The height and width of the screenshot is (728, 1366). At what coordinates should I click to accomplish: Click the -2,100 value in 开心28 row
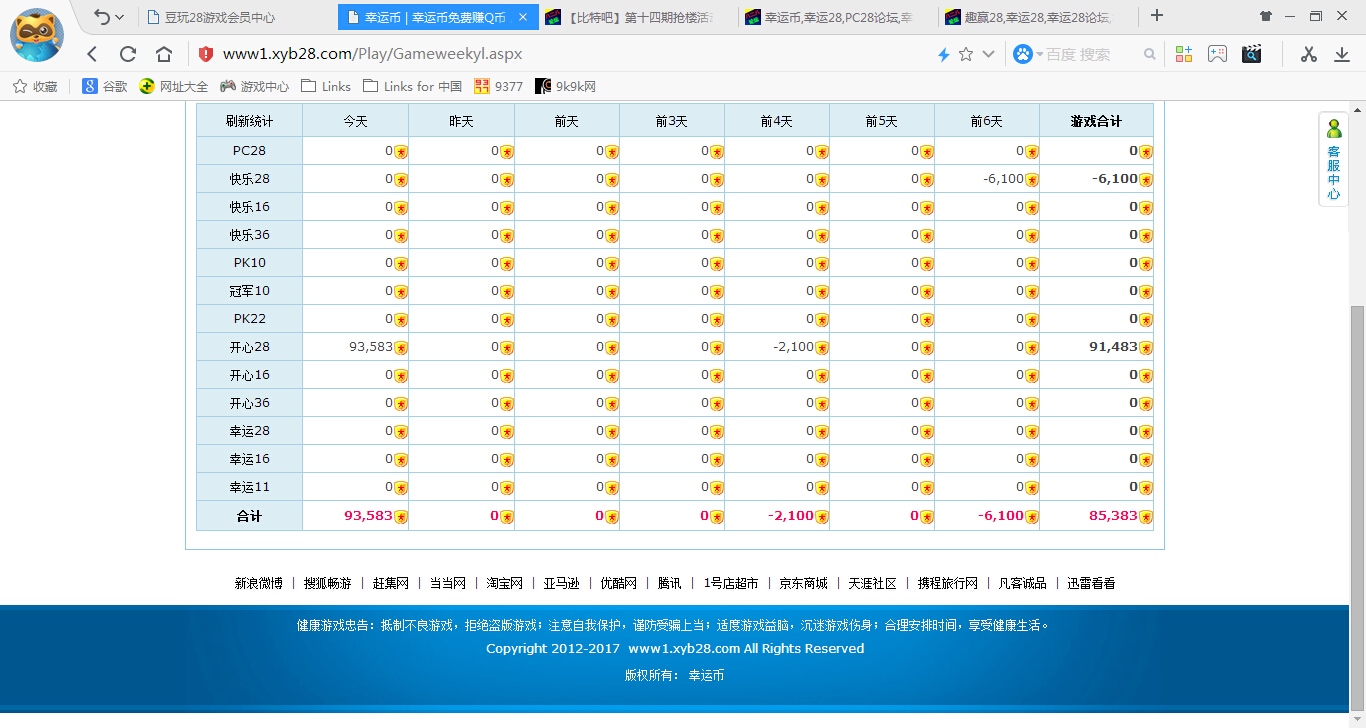(x=794, y=347)
